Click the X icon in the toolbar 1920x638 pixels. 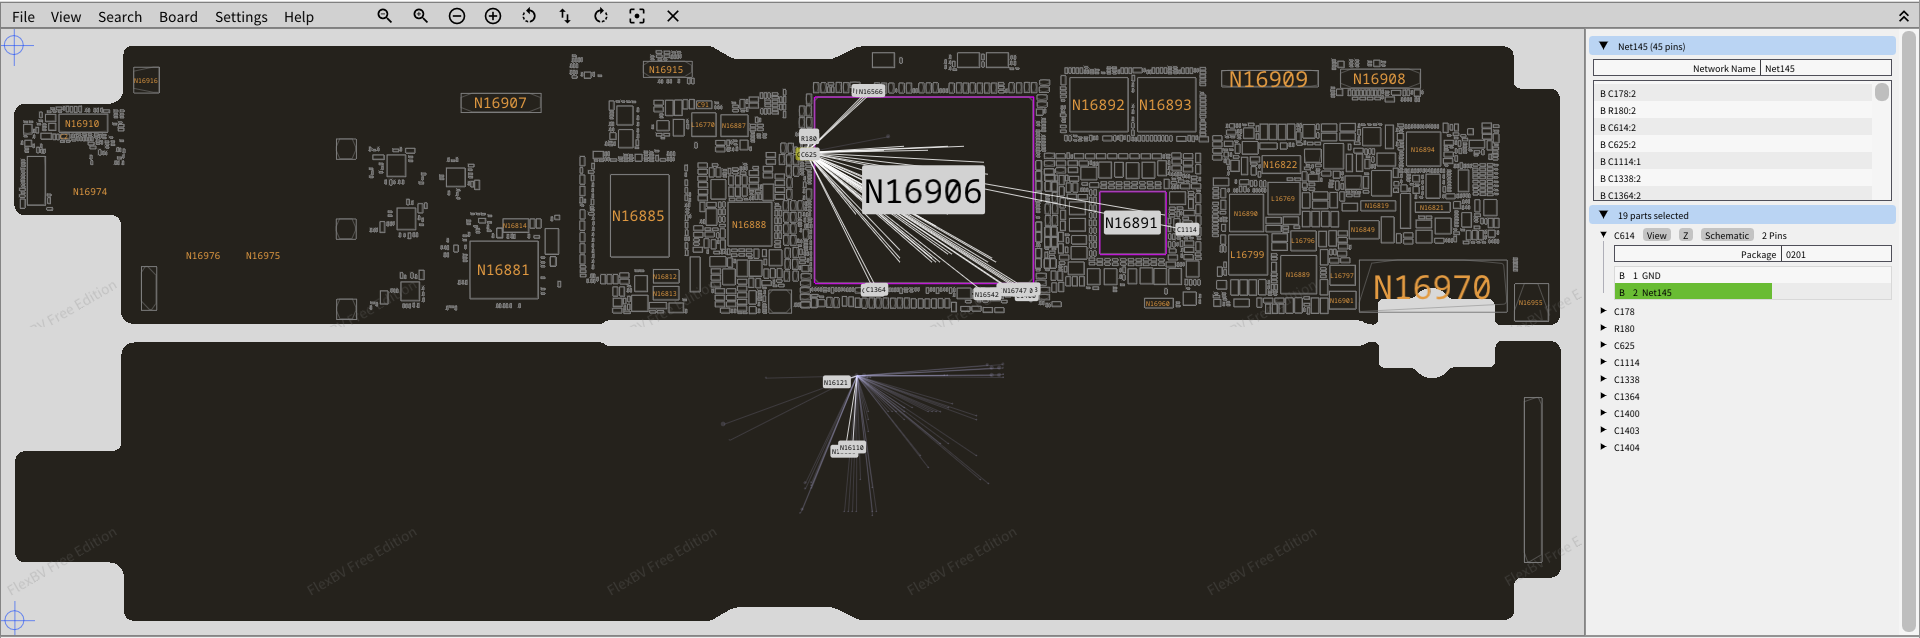(673, 16)
